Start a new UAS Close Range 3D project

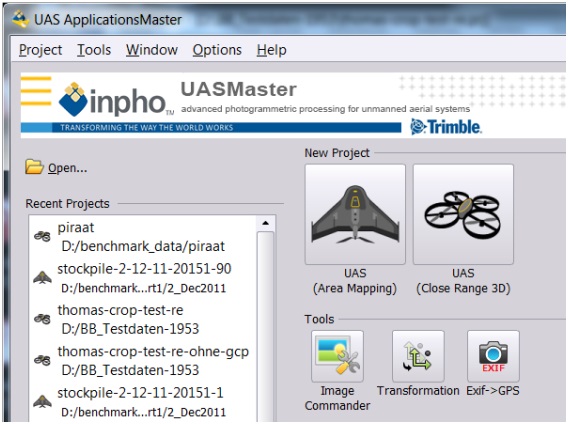coord(463,214)
